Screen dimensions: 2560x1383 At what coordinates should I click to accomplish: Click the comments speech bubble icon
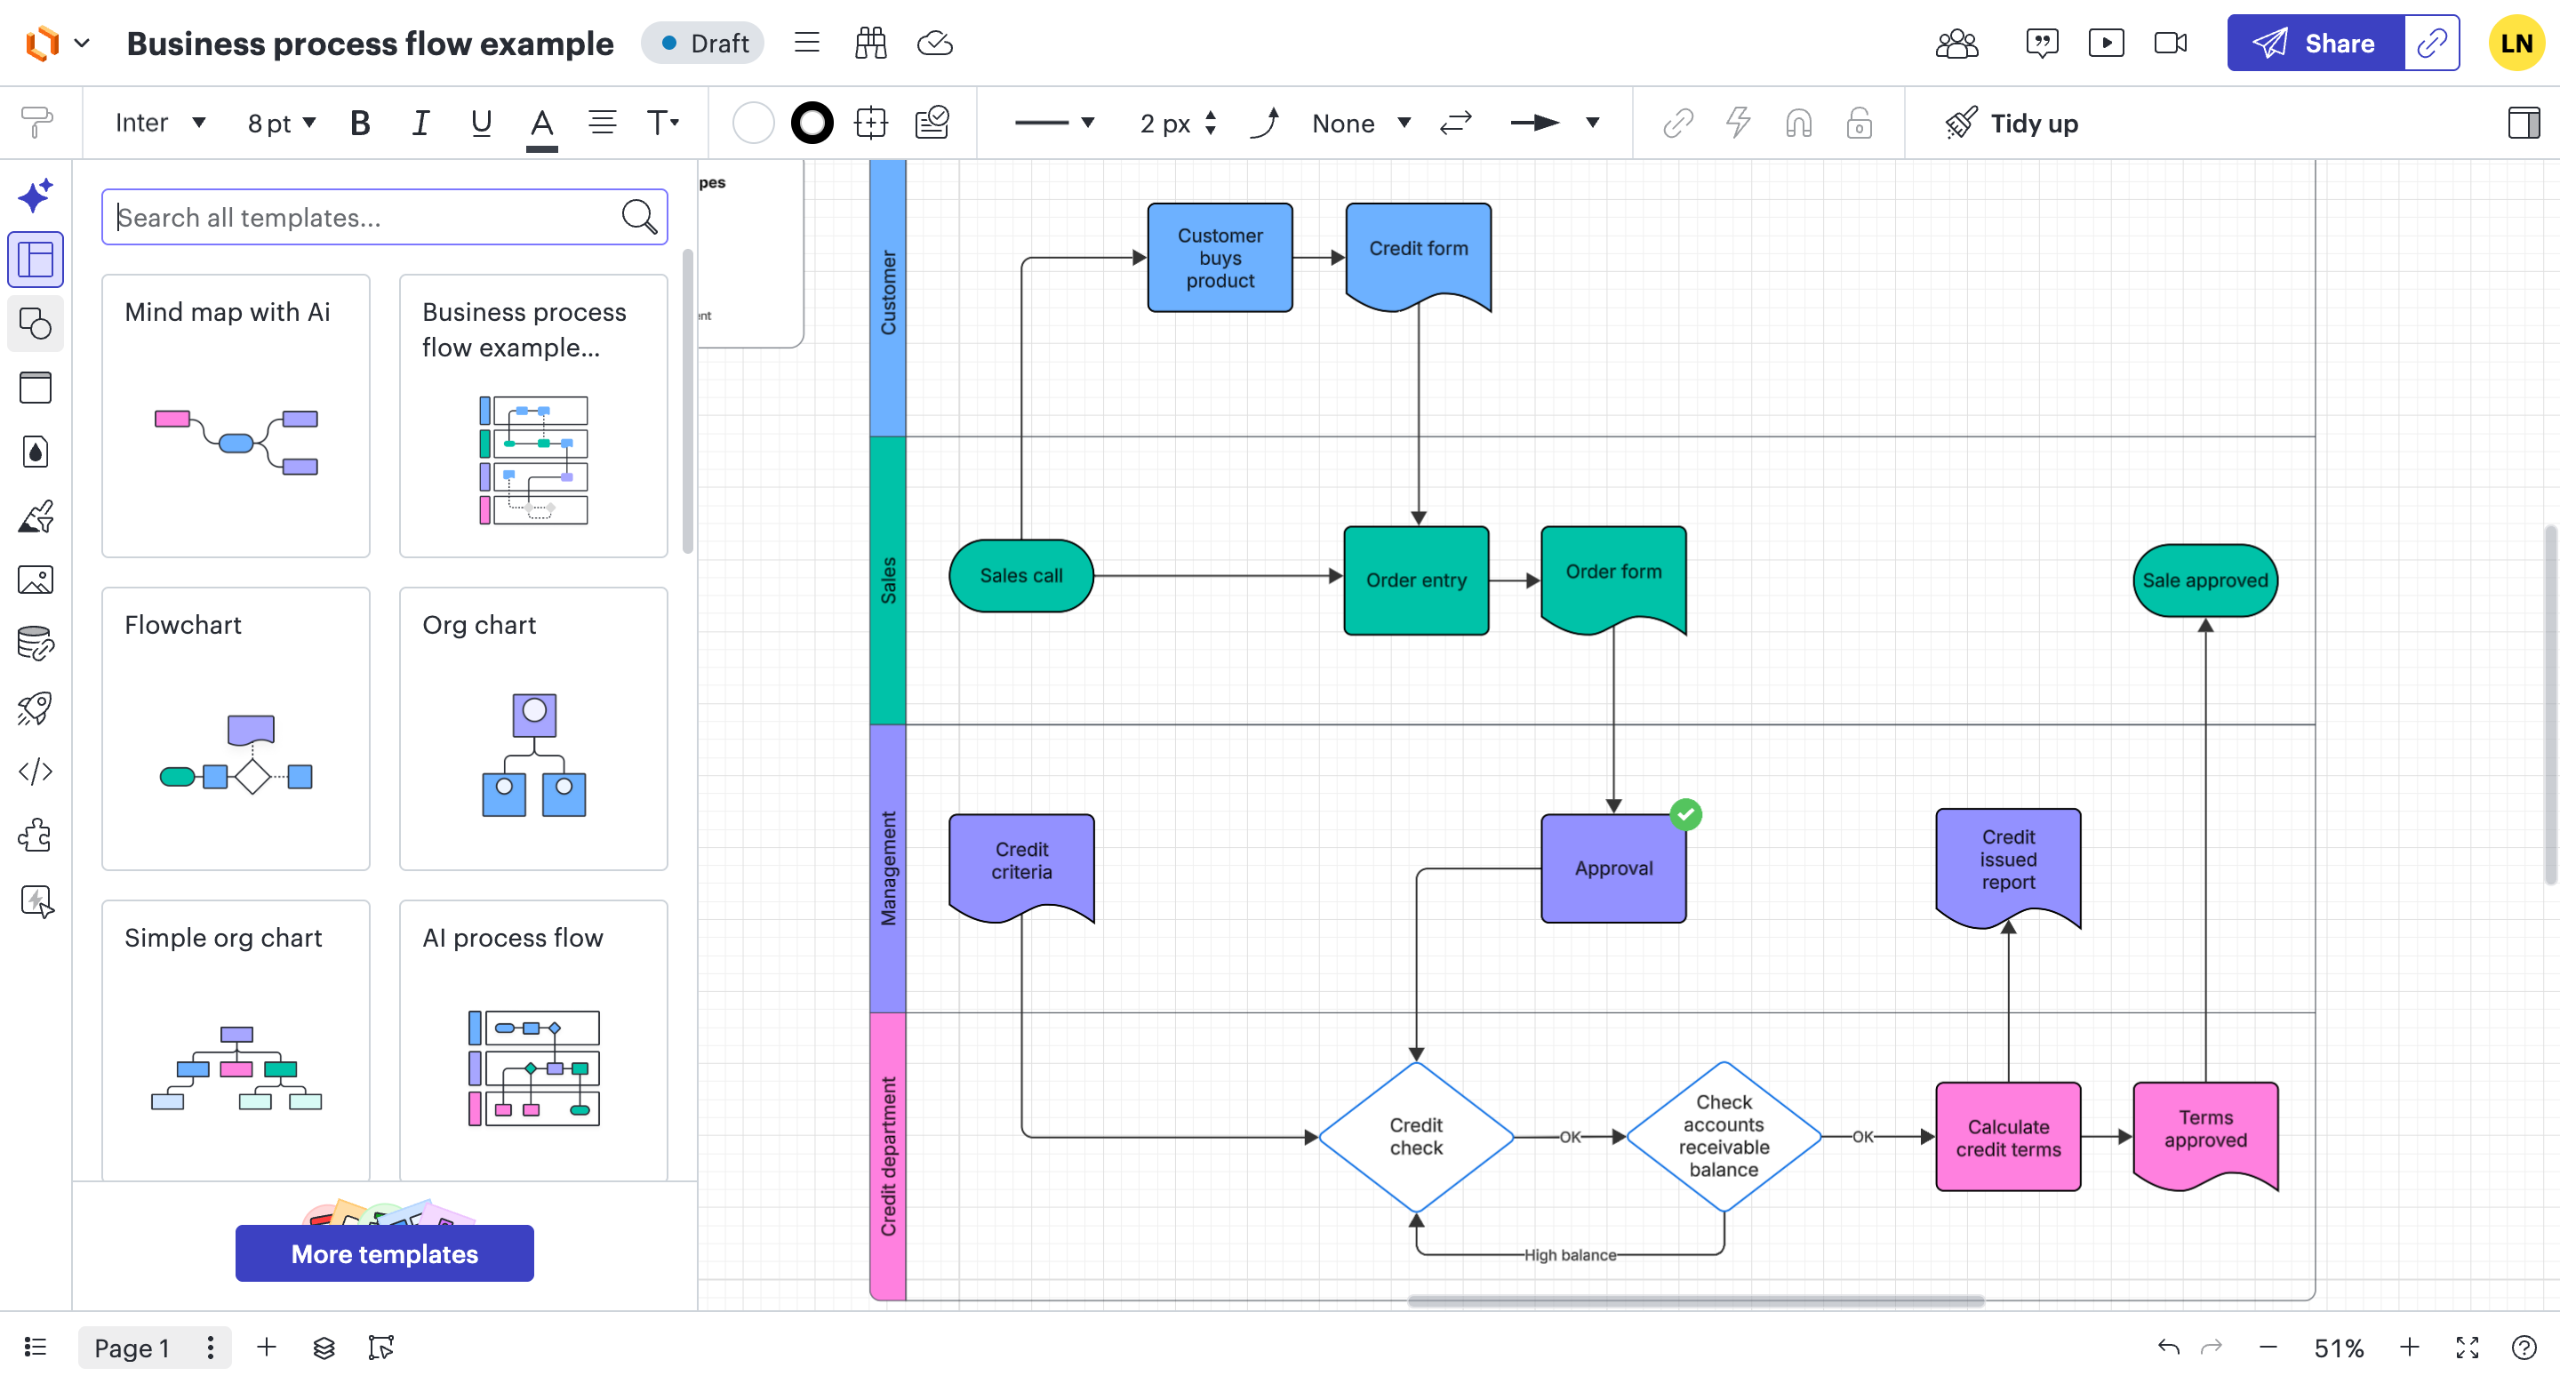[x=2041, y=43]
